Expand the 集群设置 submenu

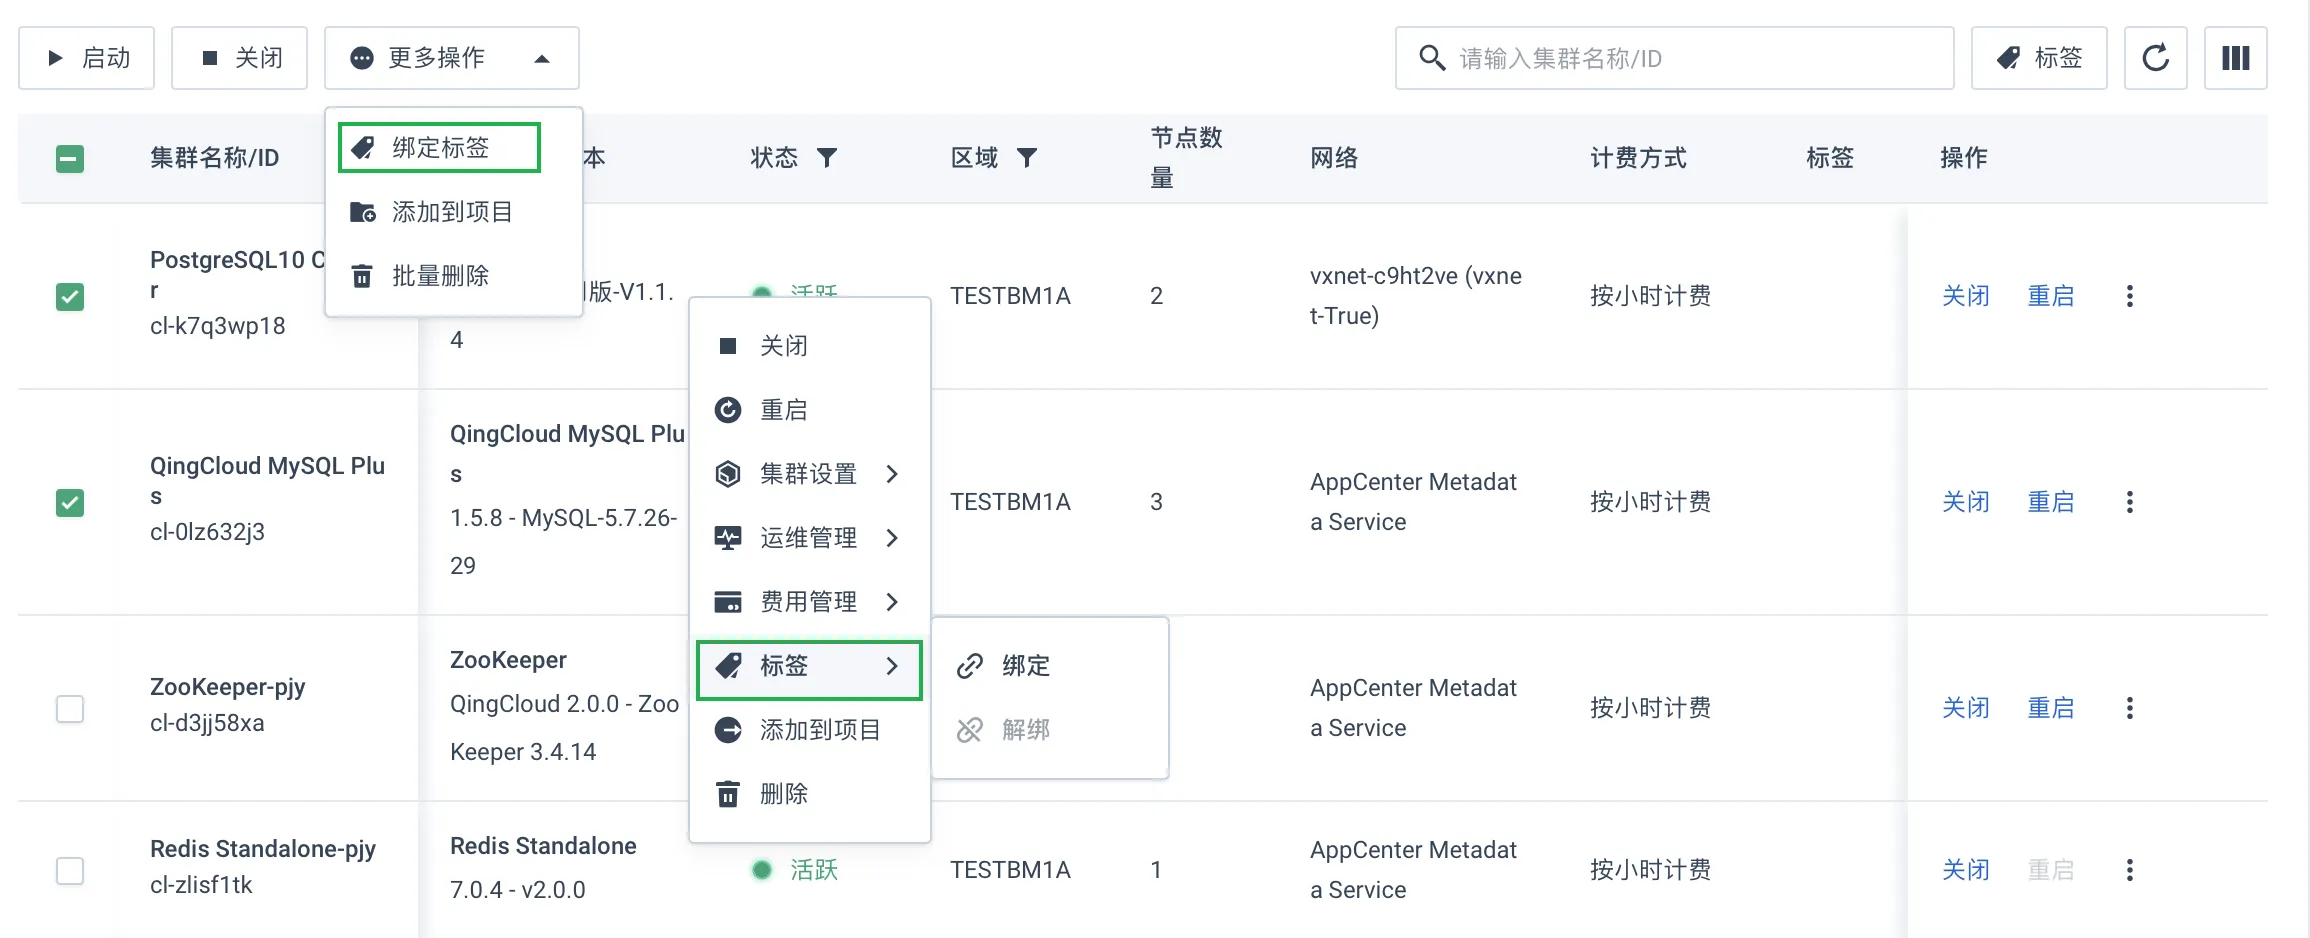pos(809,474)
